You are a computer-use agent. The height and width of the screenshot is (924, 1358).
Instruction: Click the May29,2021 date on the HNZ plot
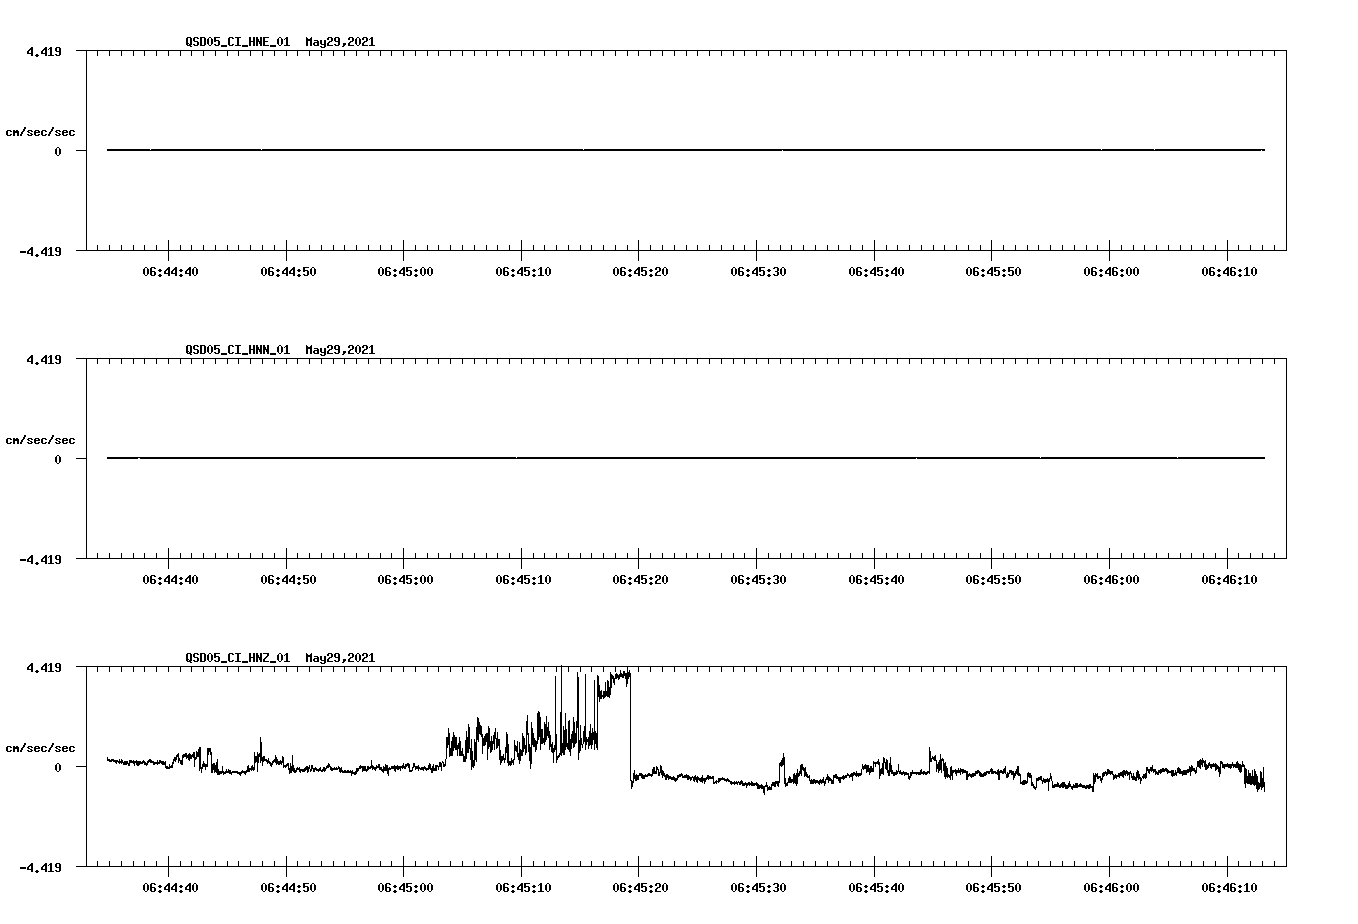(x=340, y=658)
